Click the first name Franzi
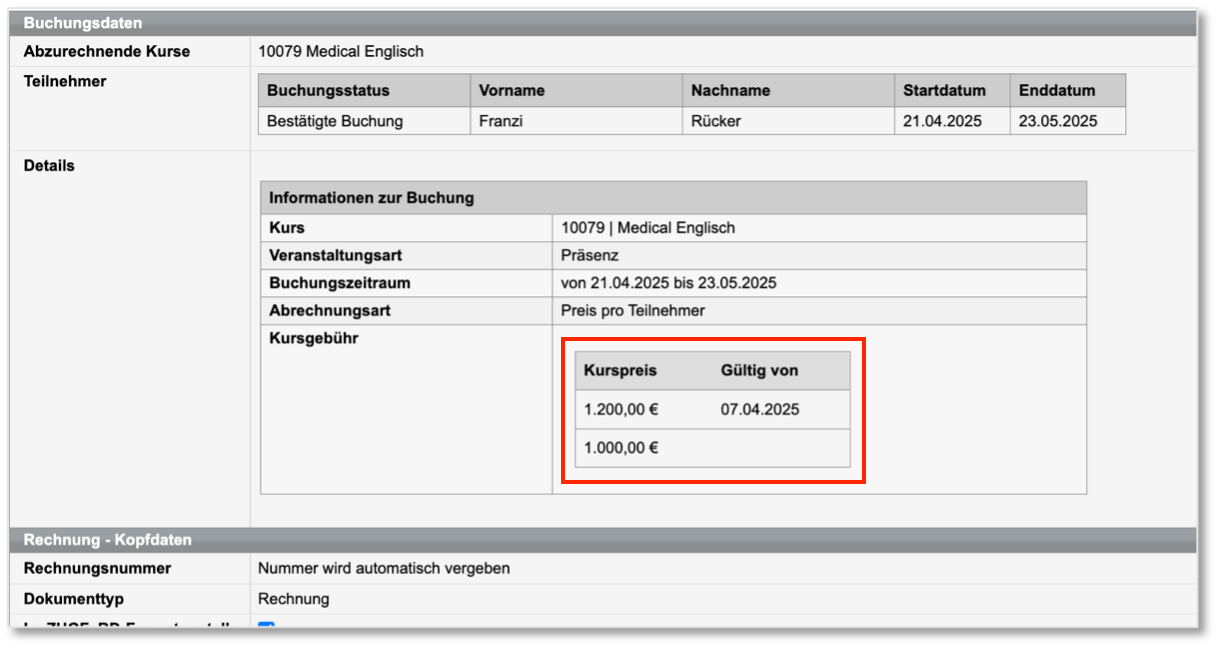Image resolution: width=1222 pixels, height=650 pixels. coord(502,121)
